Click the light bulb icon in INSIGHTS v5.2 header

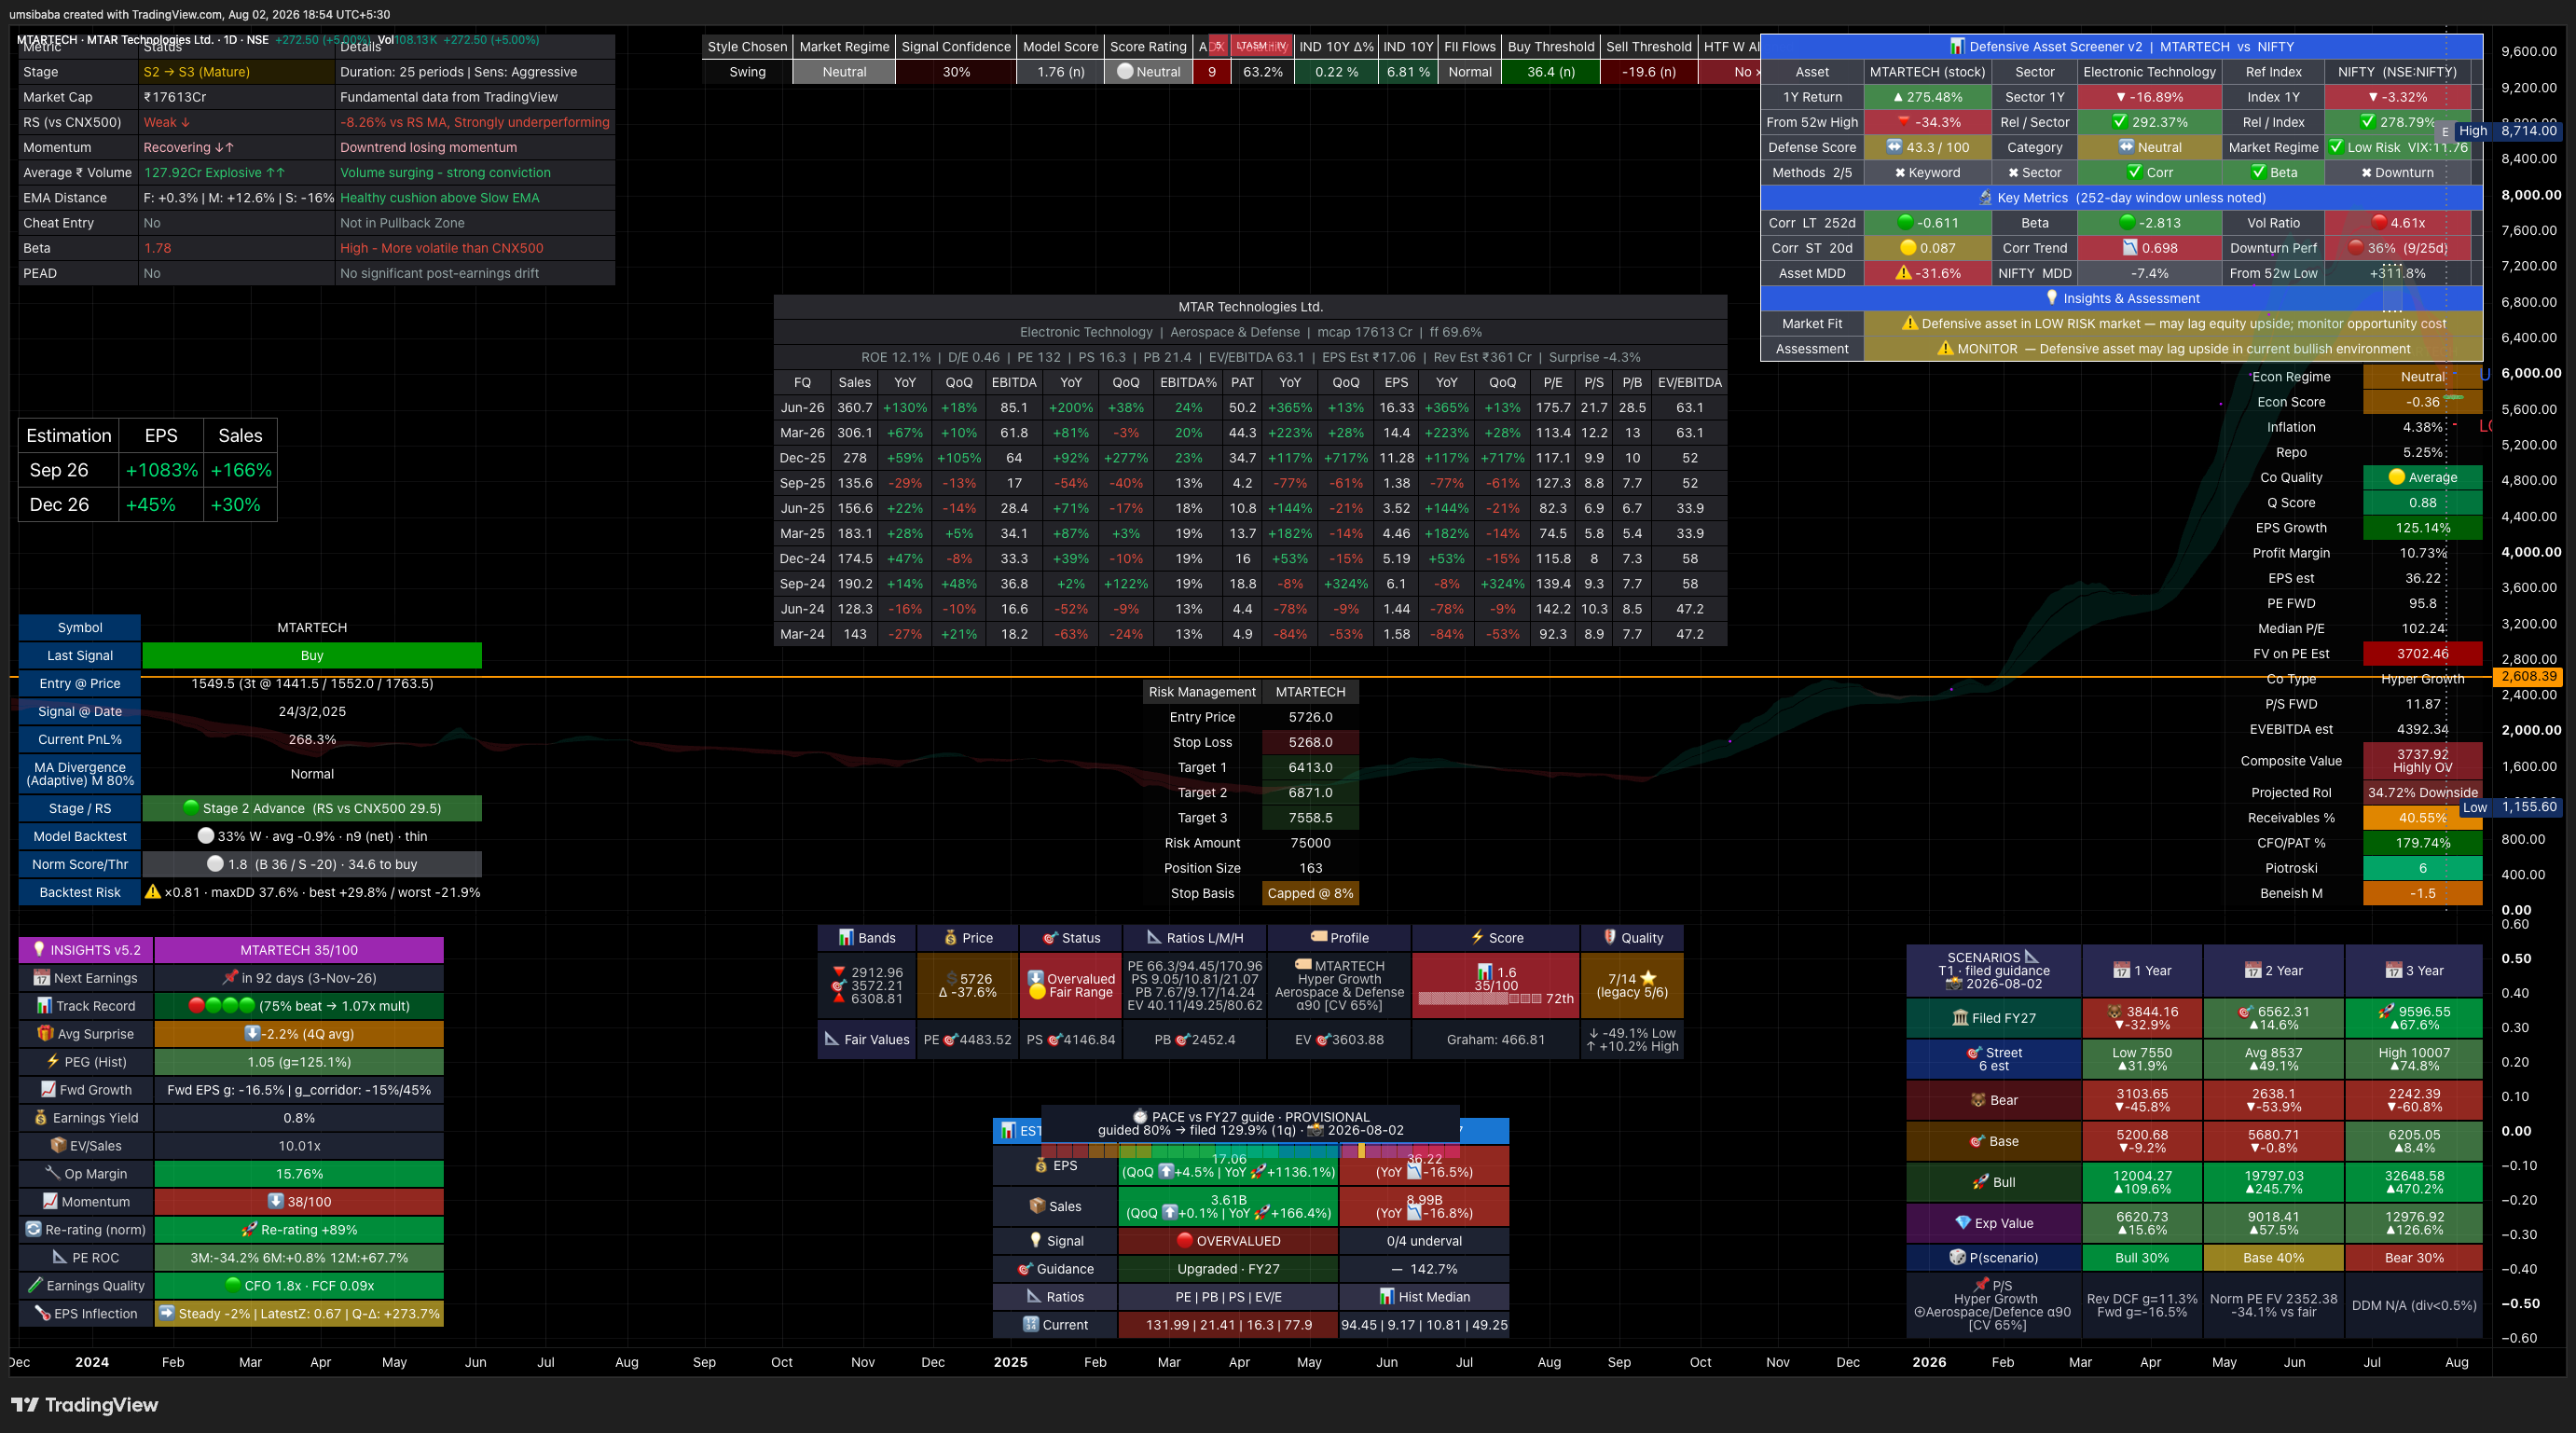40,950
